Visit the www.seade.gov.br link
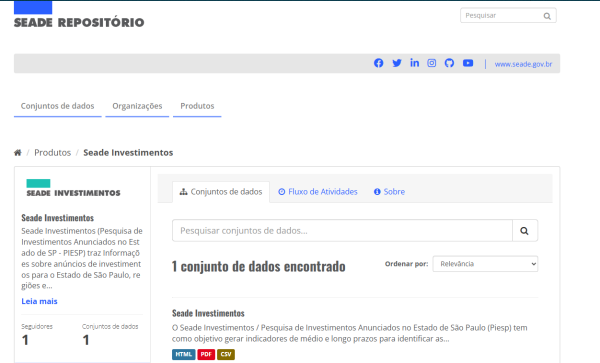This screenshot has height=363, width=600. (523, 64)
